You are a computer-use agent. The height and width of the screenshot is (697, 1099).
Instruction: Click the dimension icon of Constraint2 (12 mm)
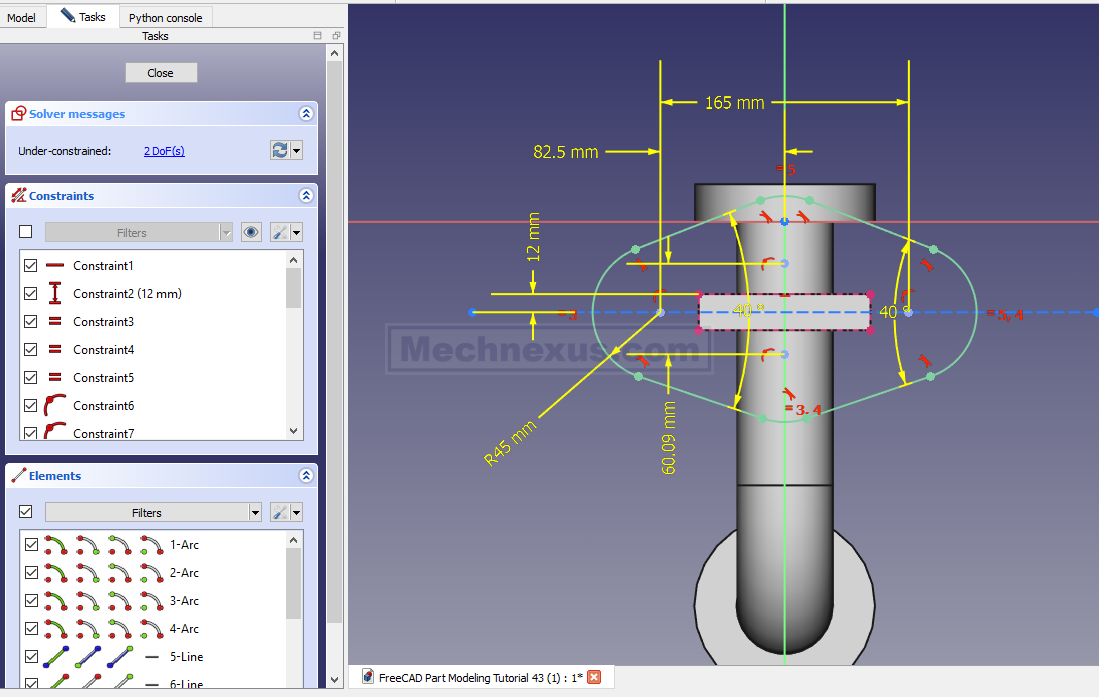[x=55, y=294]
